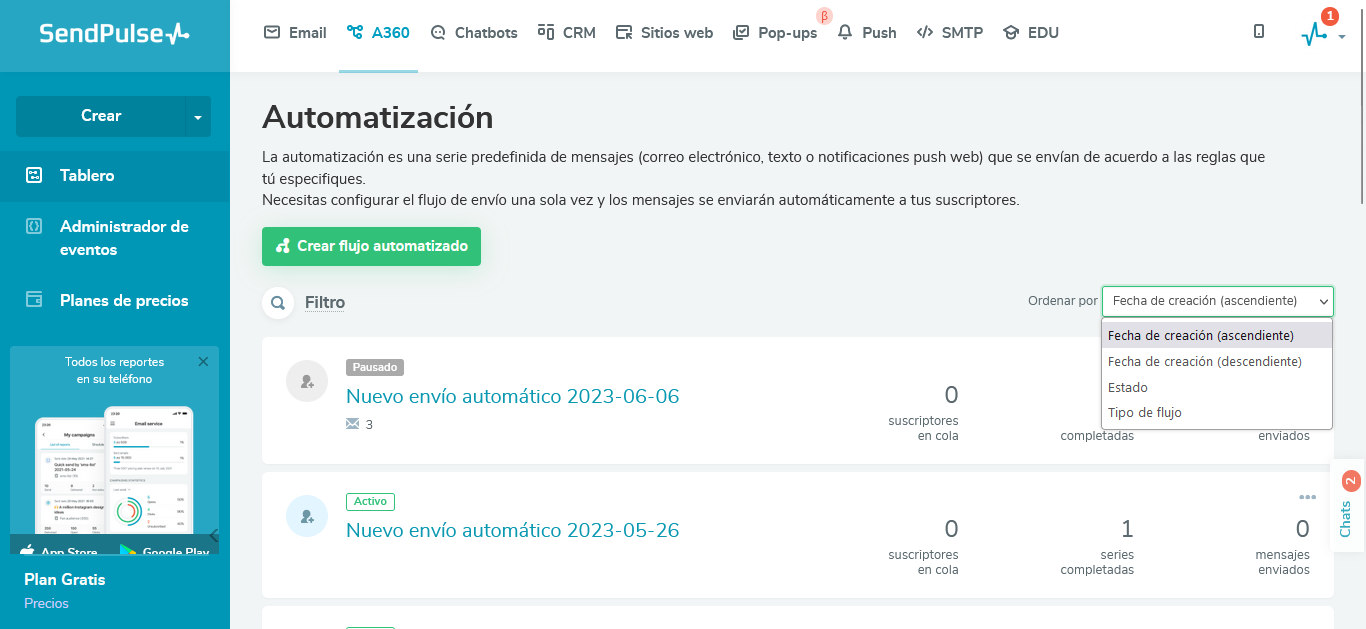Click the Activo status badge

(x=371, y=502)
